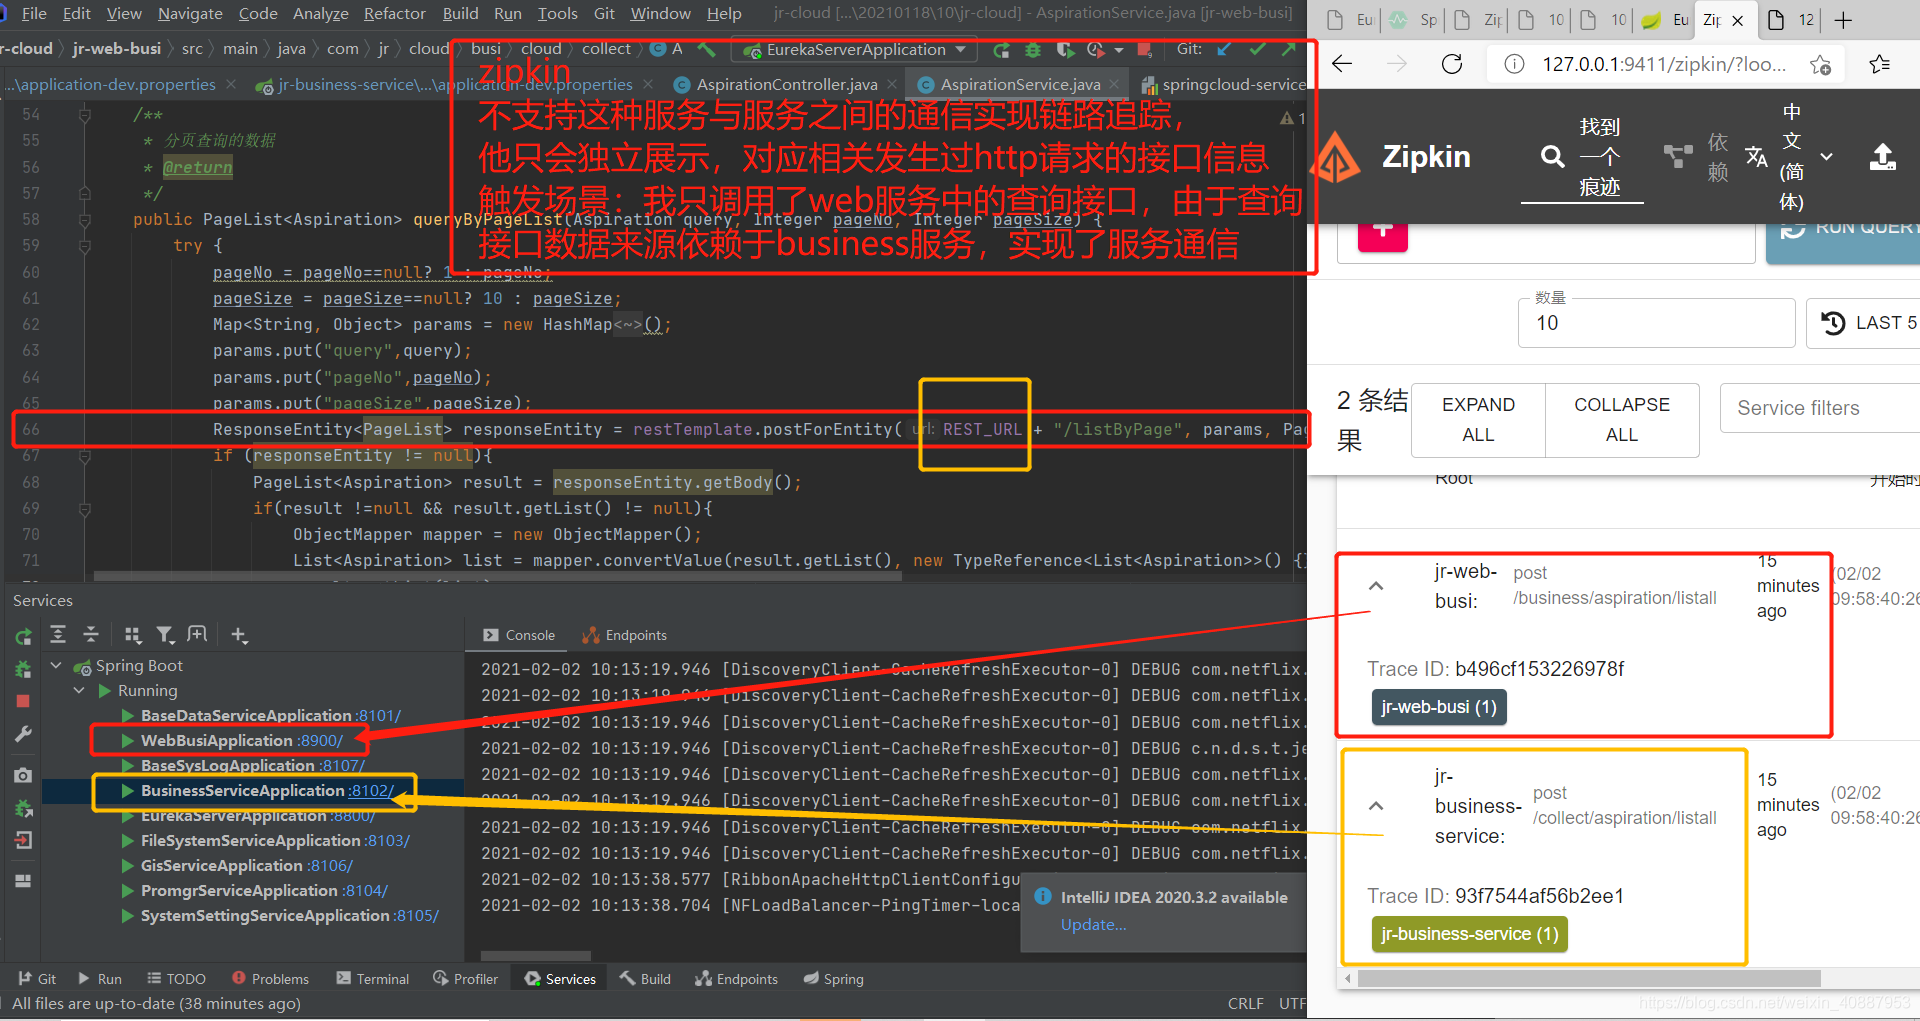1920x1021 pixels.
Task: Run with Coverage from the top toolbar
Action: click(x=1065, y=50)
